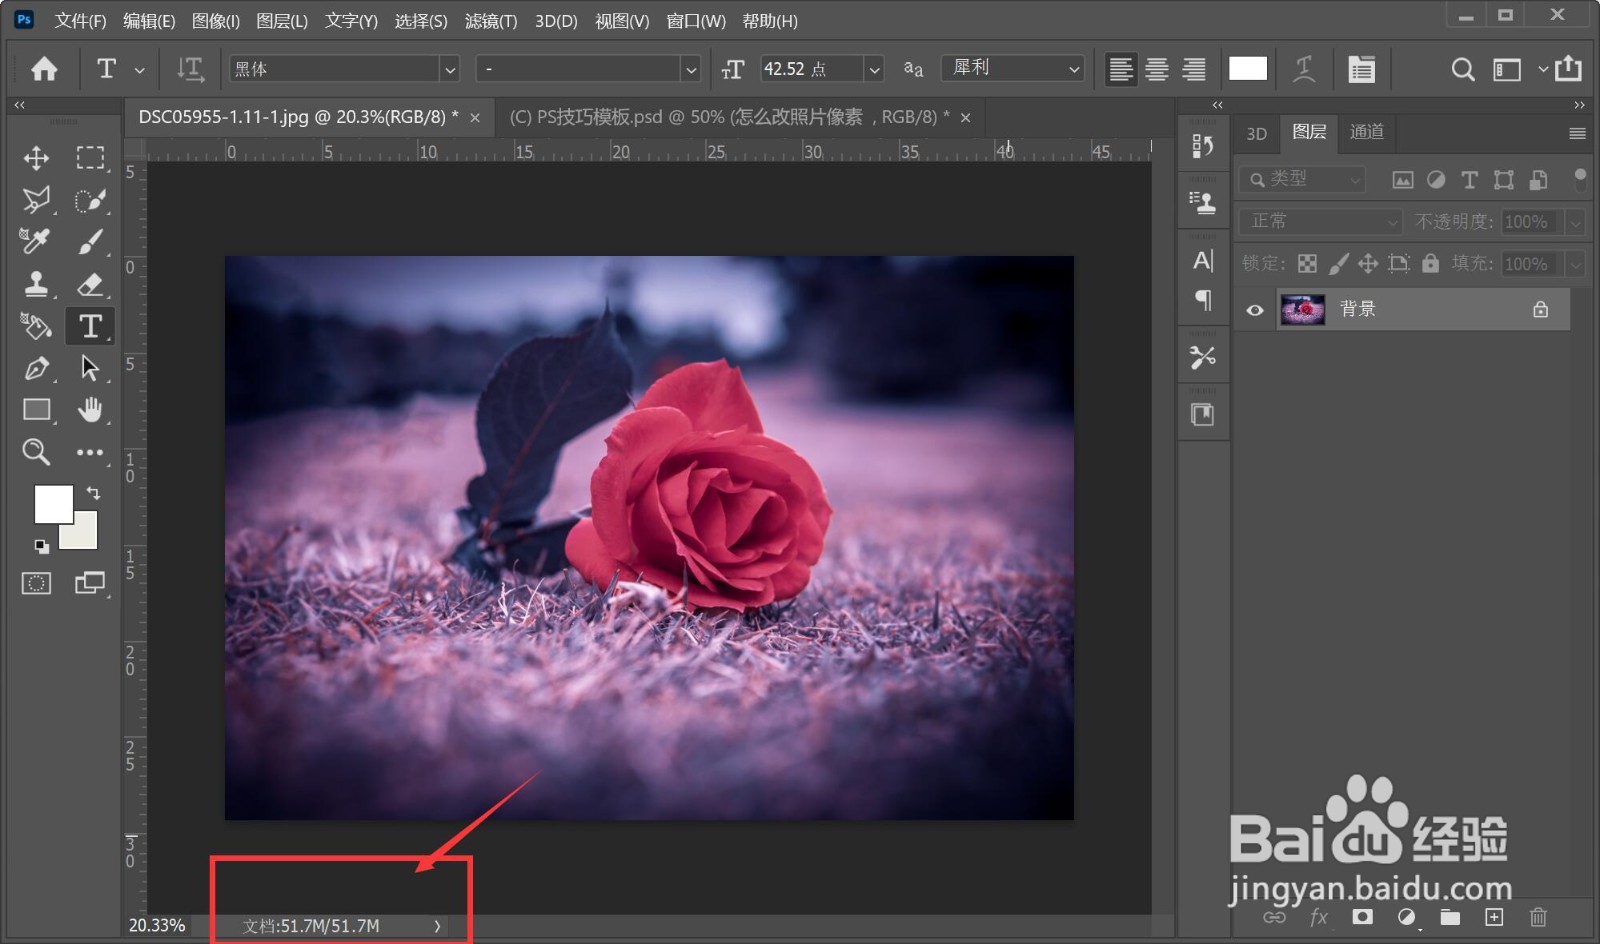Select the Pen tool
Screen dimensions: 1600x944
[36, 368]
